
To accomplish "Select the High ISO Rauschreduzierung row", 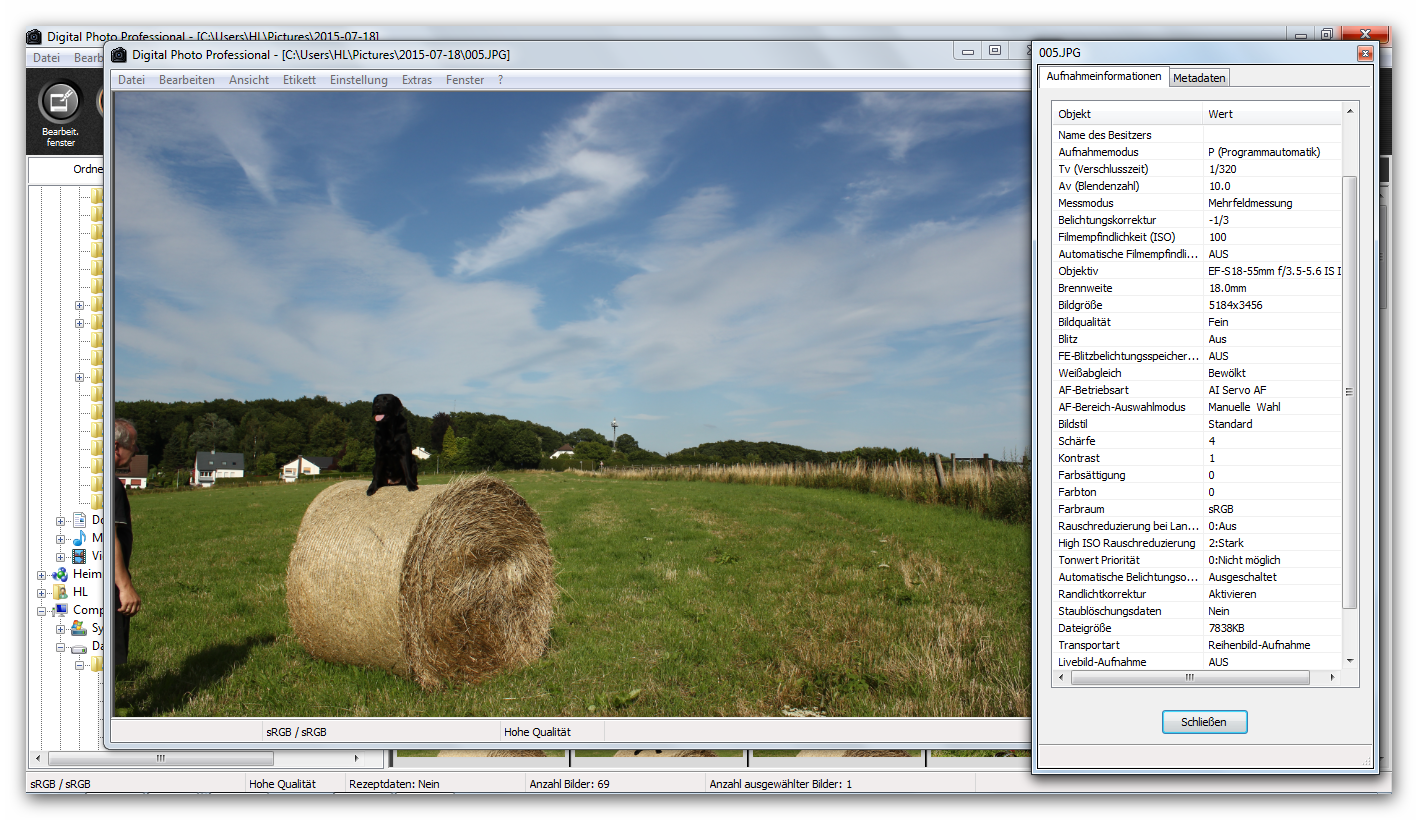I will point(1196,543).
